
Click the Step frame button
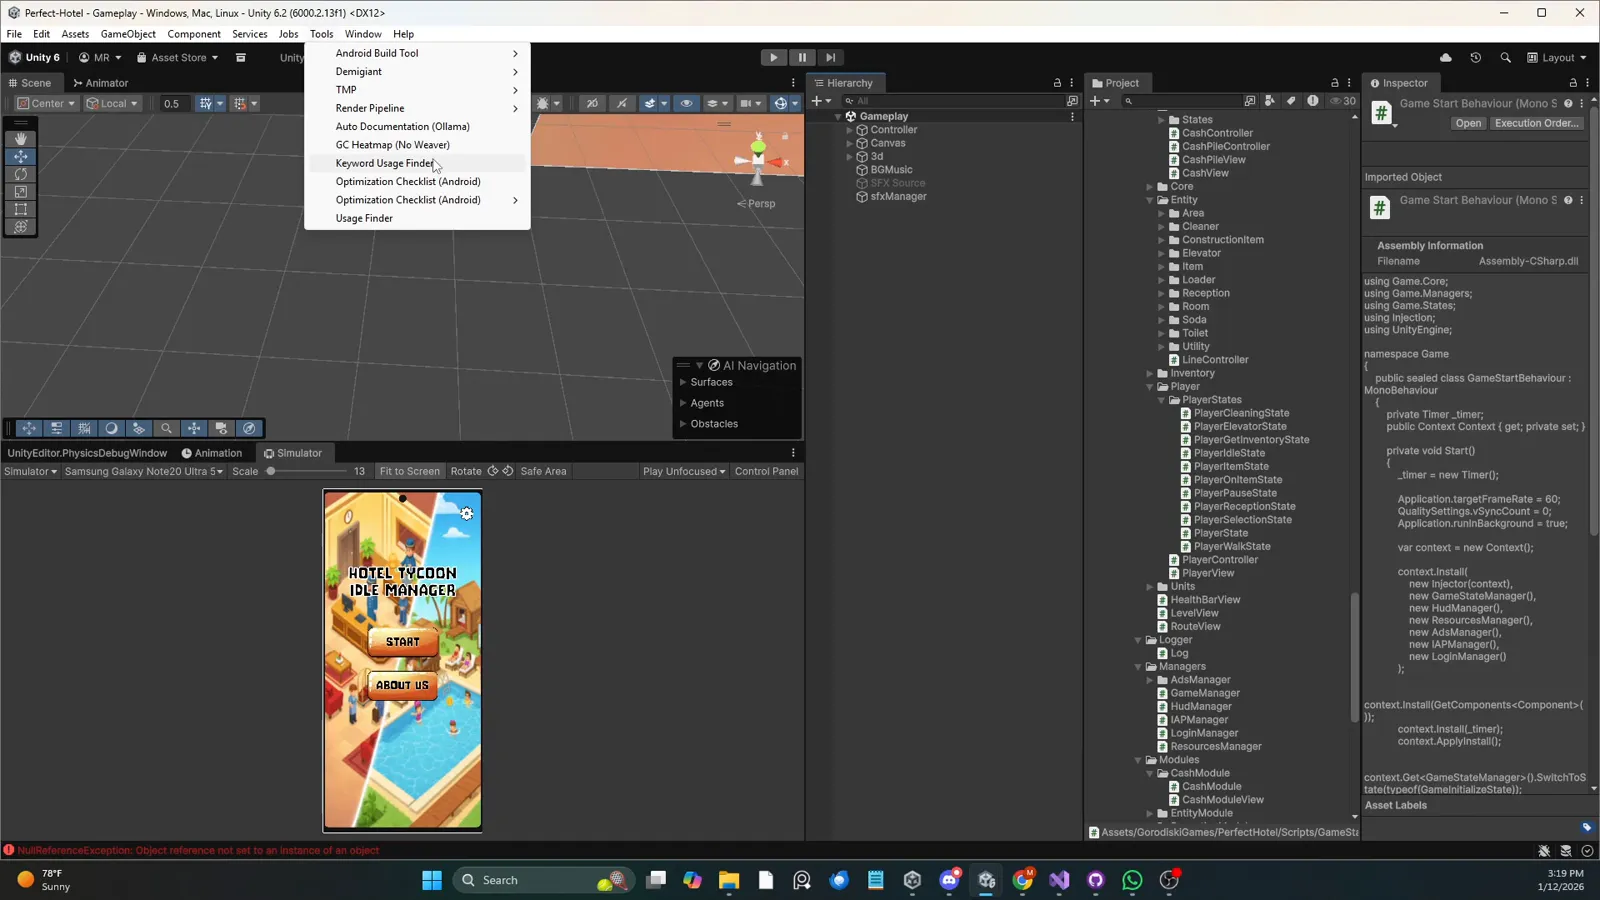830,58
